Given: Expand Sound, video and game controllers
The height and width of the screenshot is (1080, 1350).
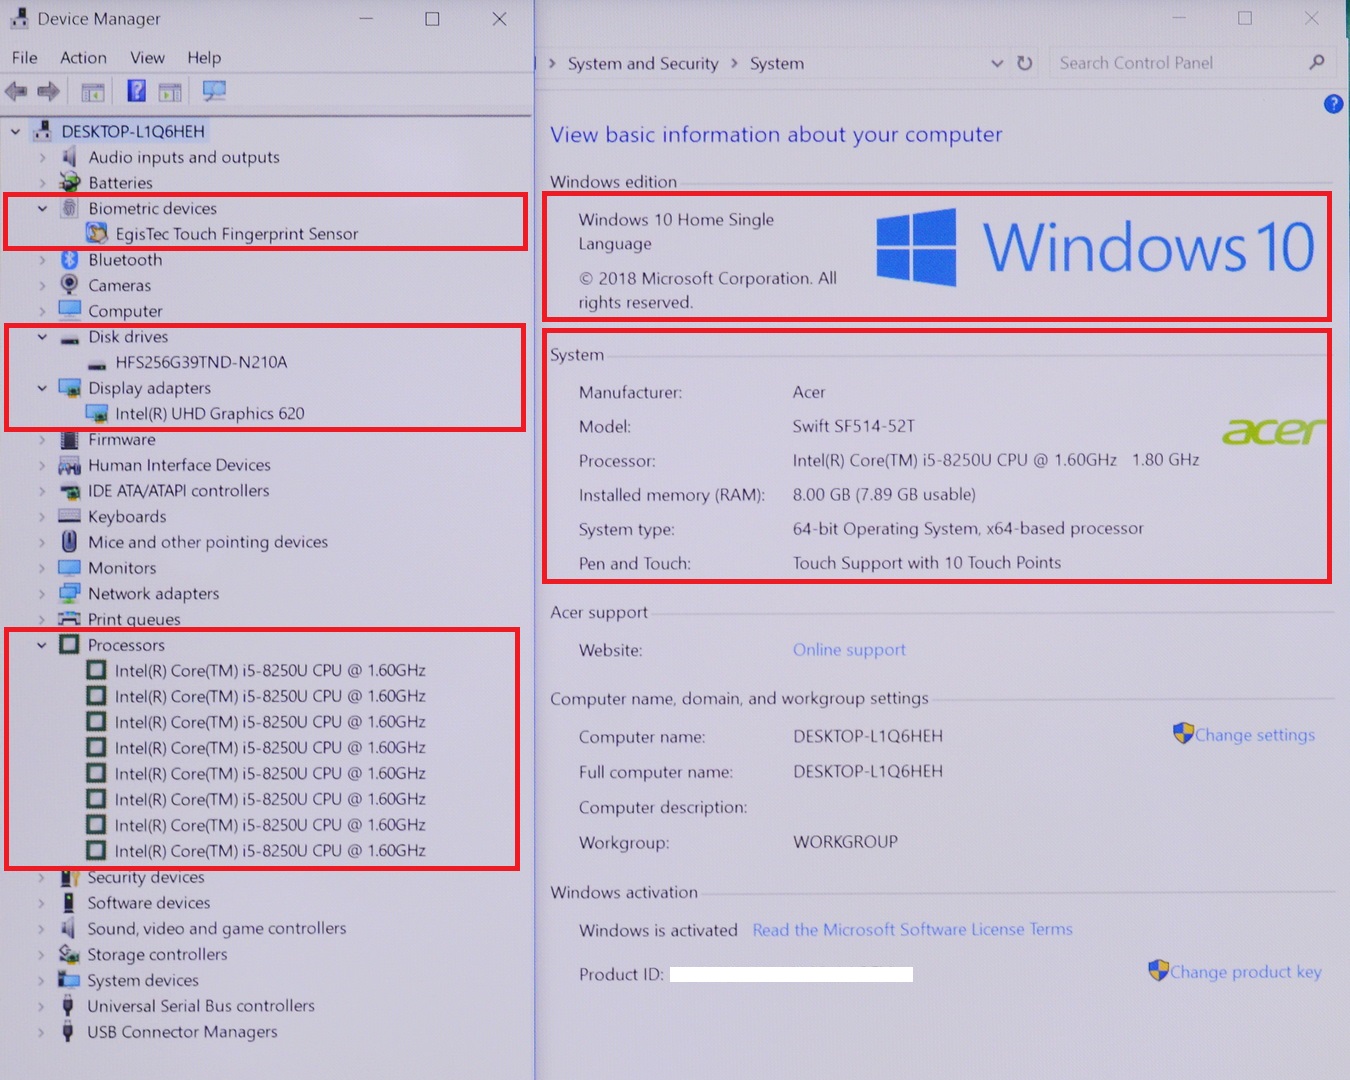Looking at the screenshot, I should (42, 929).
